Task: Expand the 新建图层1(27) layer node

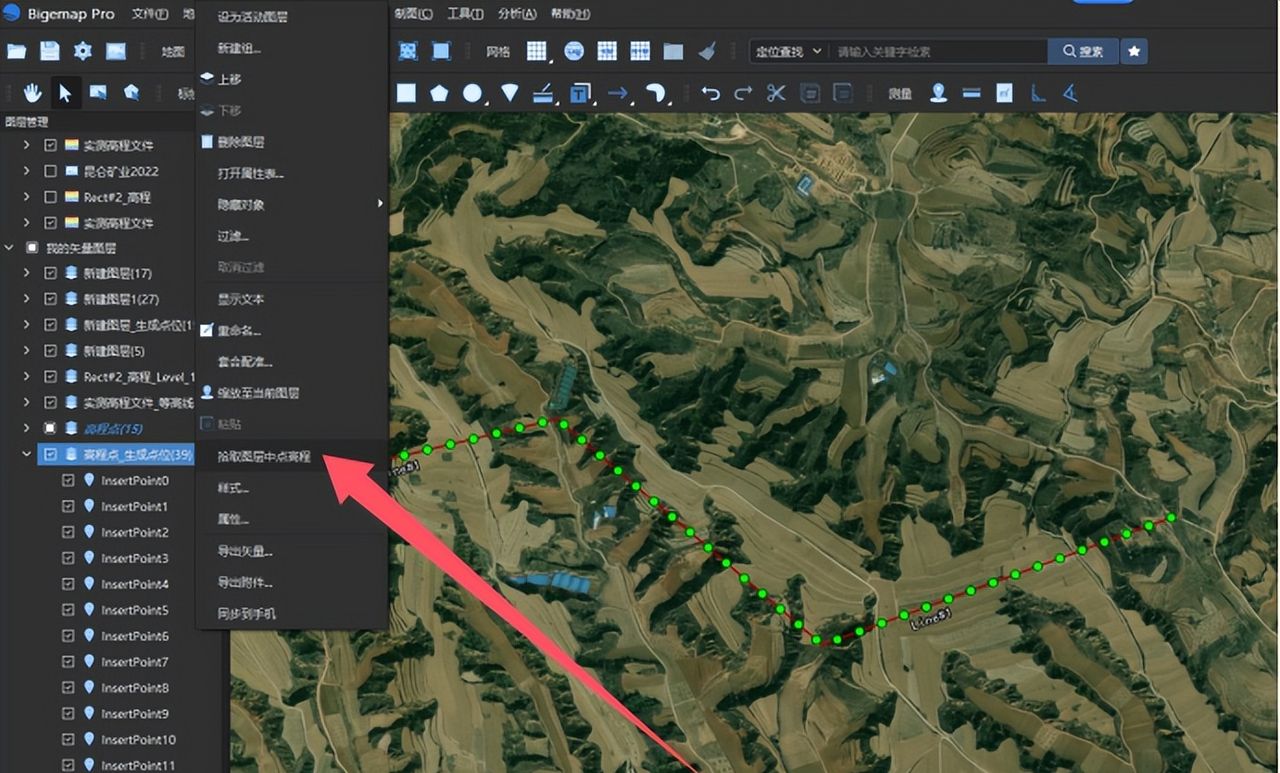Action: (x=27, y=299)
